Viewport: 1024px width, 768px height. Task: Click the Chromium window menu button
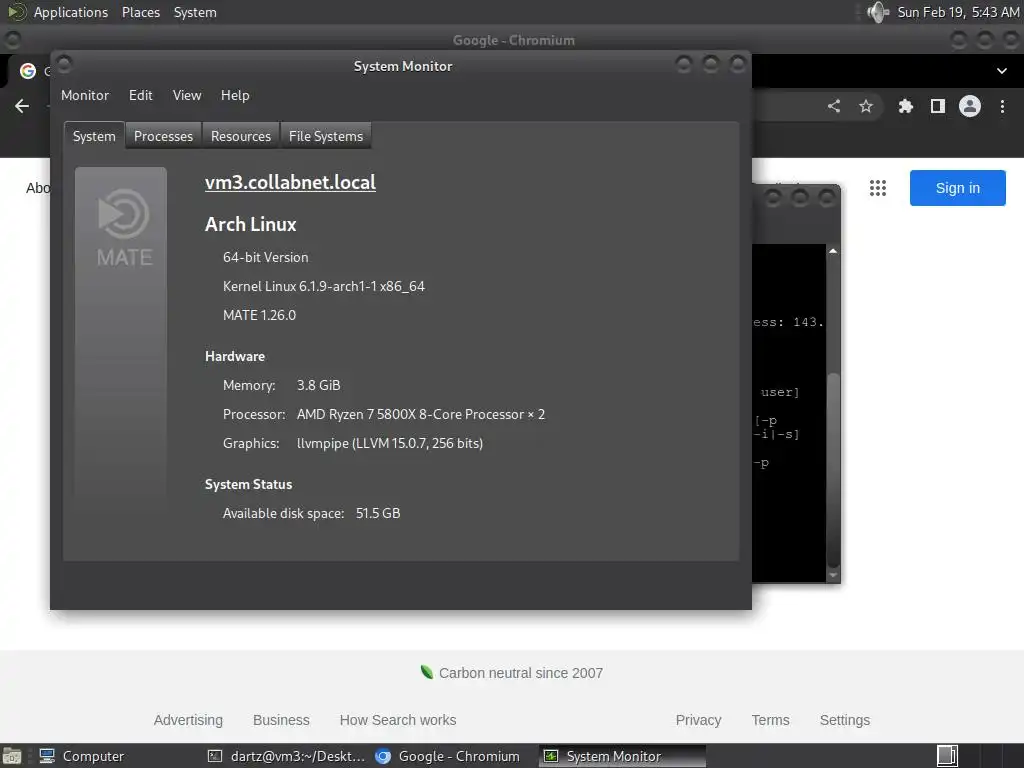point(12,40)
